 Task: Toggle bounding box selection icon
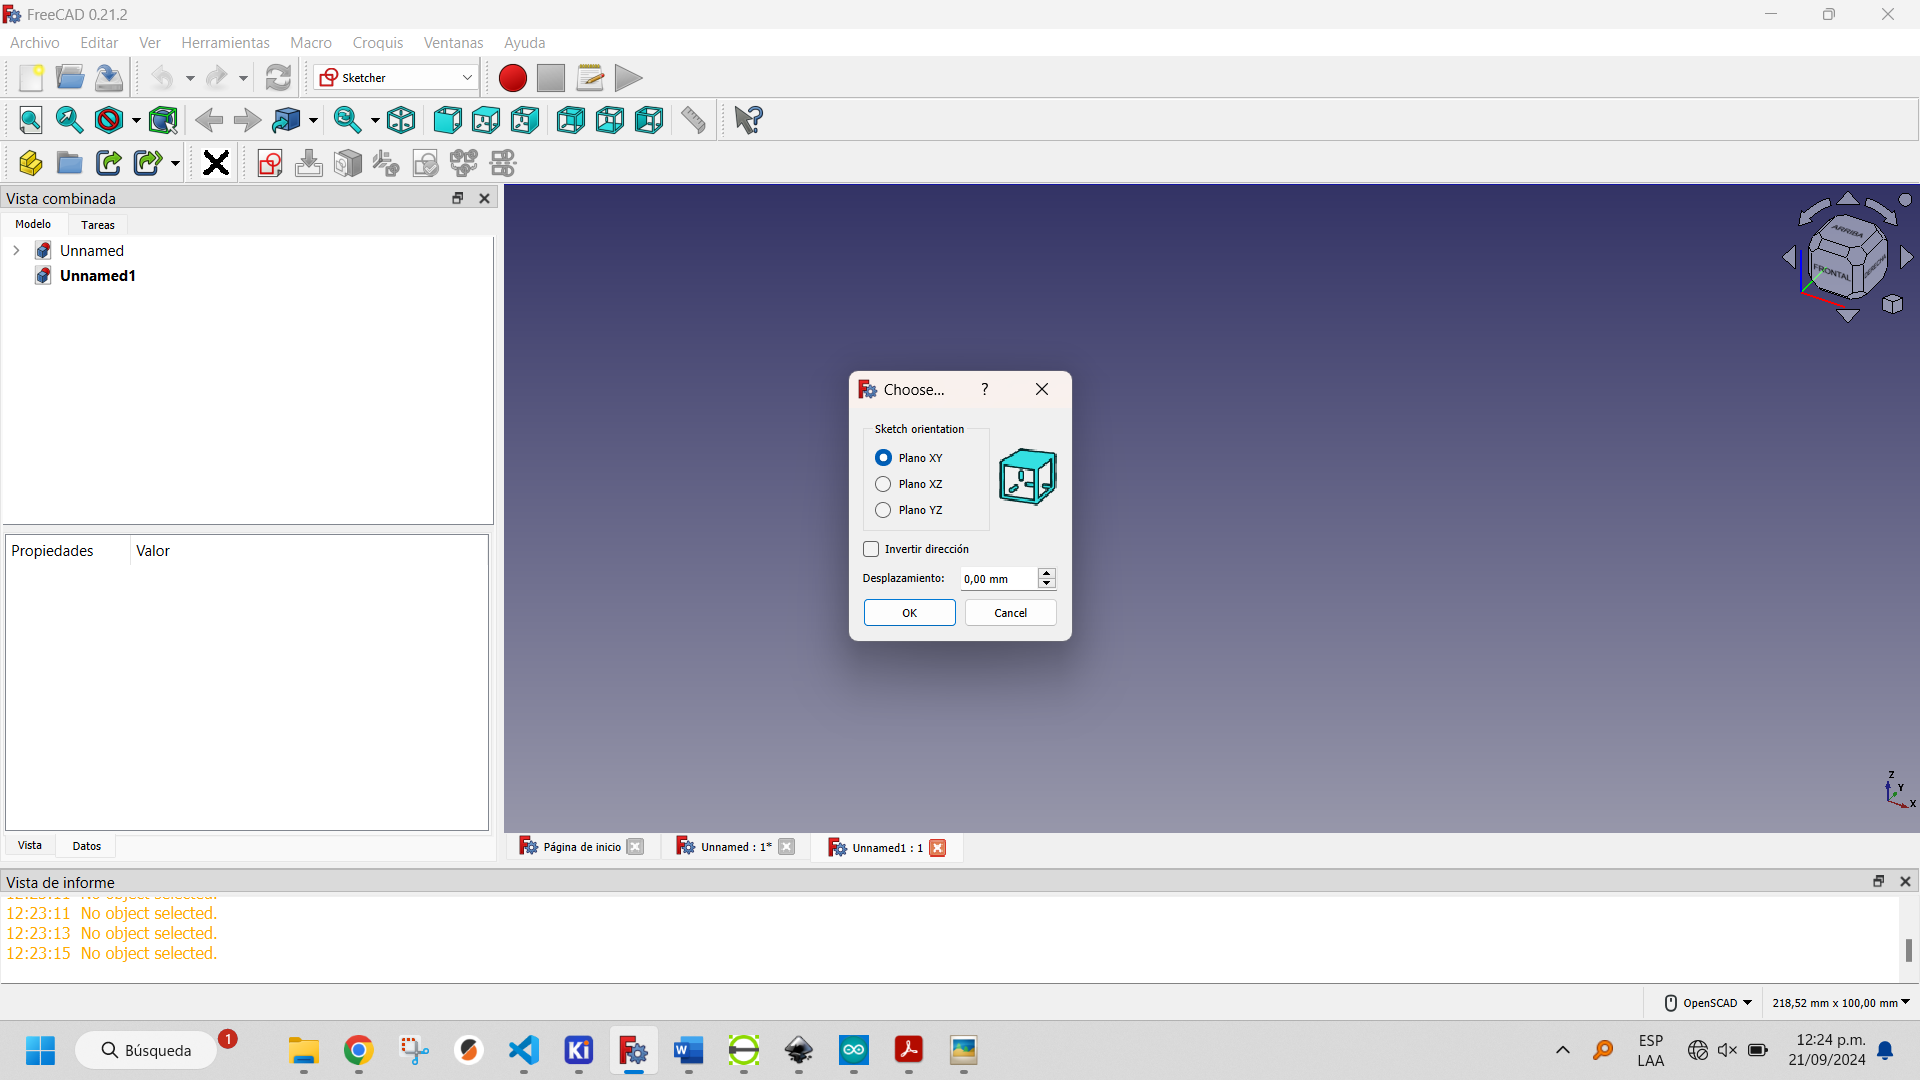click(163, 121)
